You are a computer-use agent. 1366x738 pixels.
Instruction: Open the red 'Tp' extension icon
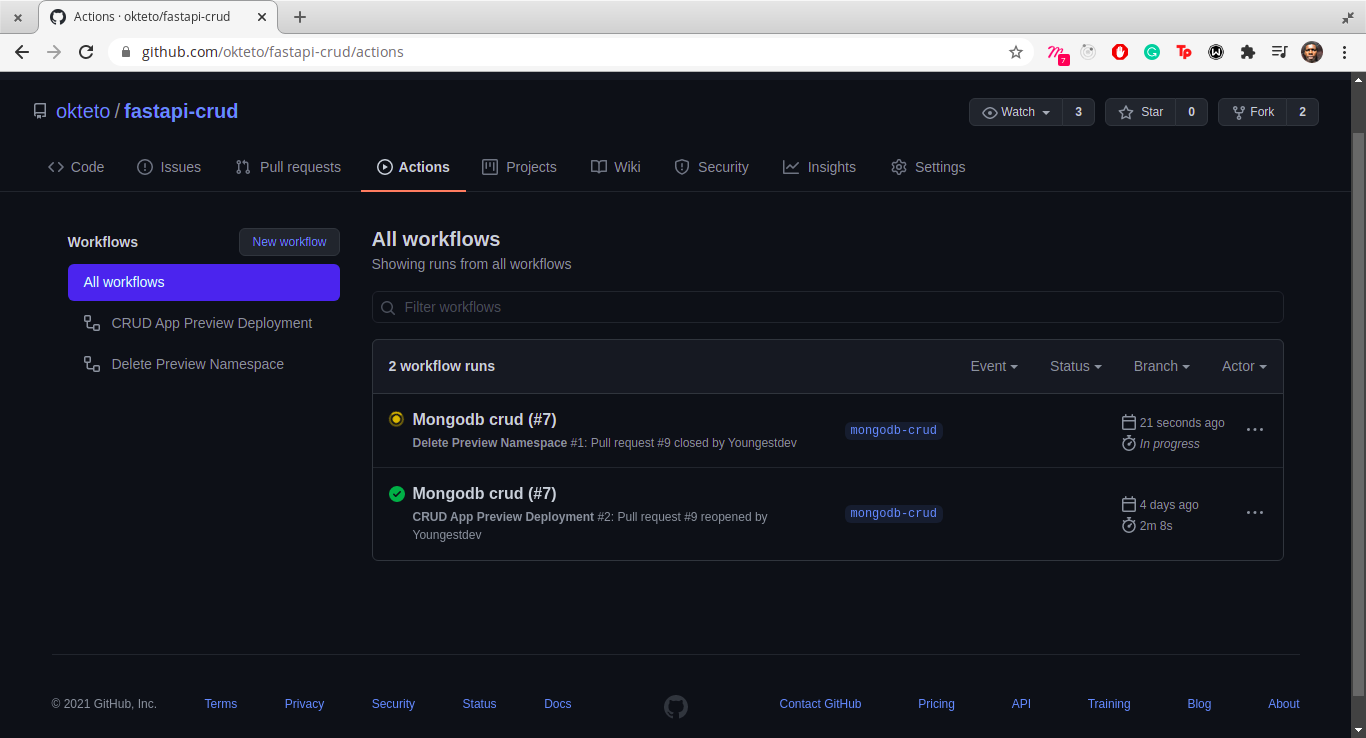(1184, 52)
